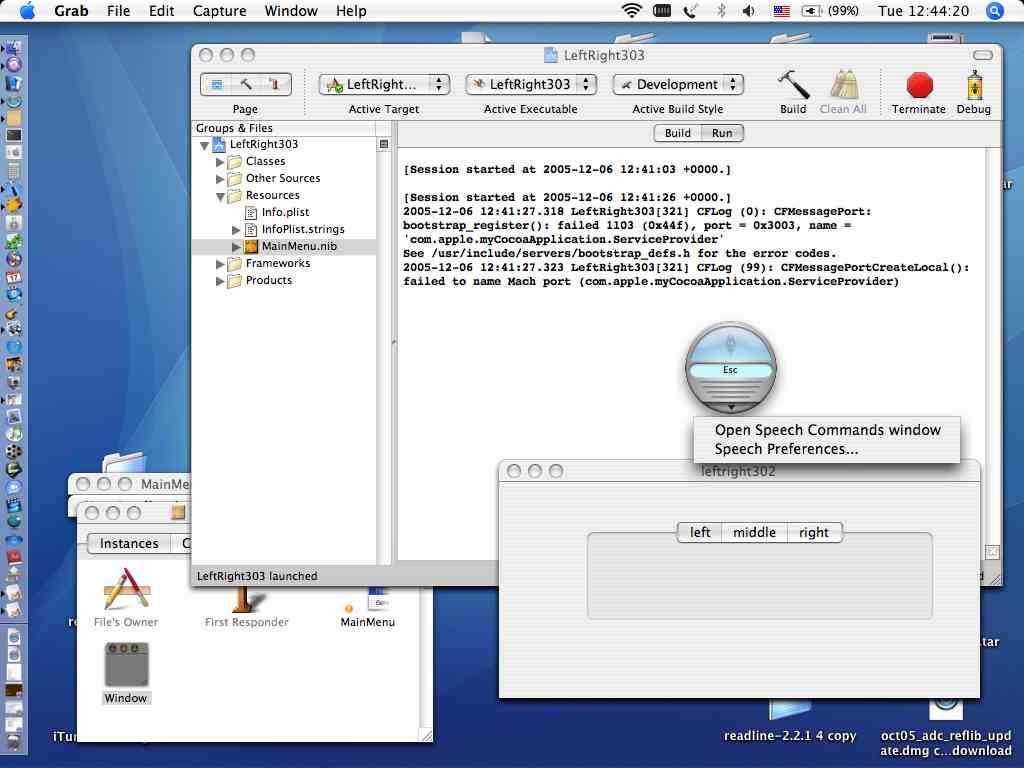1024x768 pixels.
Task: Open the File menu
Action: click(118, 11)
